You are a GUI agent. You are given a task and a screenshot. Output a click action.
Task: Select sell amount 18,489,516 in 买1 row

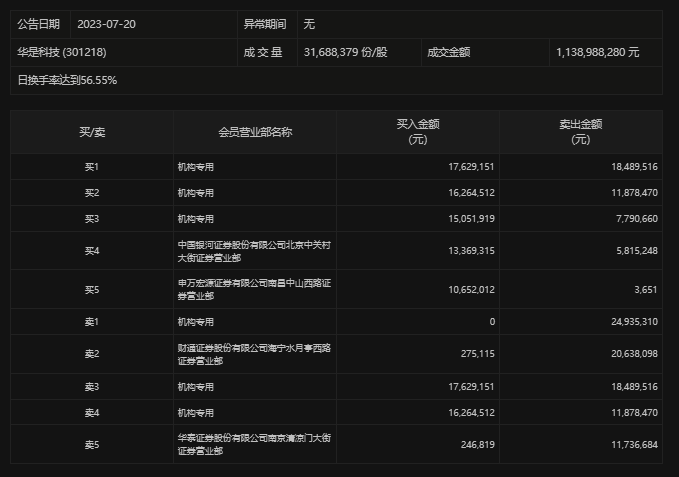tap(634, 167)
